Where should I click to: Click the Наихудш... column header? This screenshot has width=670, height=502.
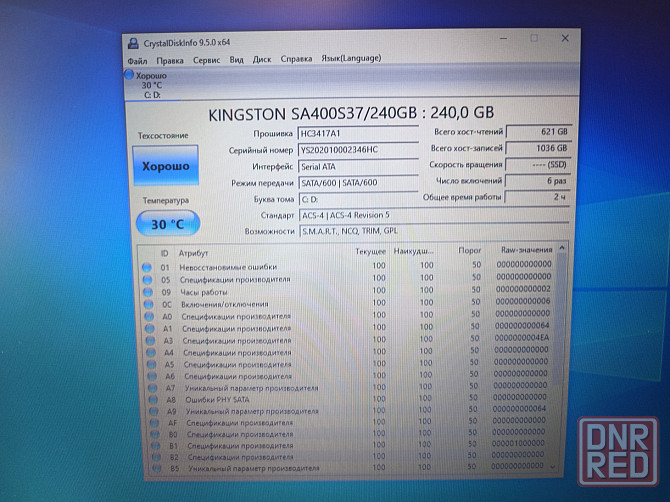[414, 251]
